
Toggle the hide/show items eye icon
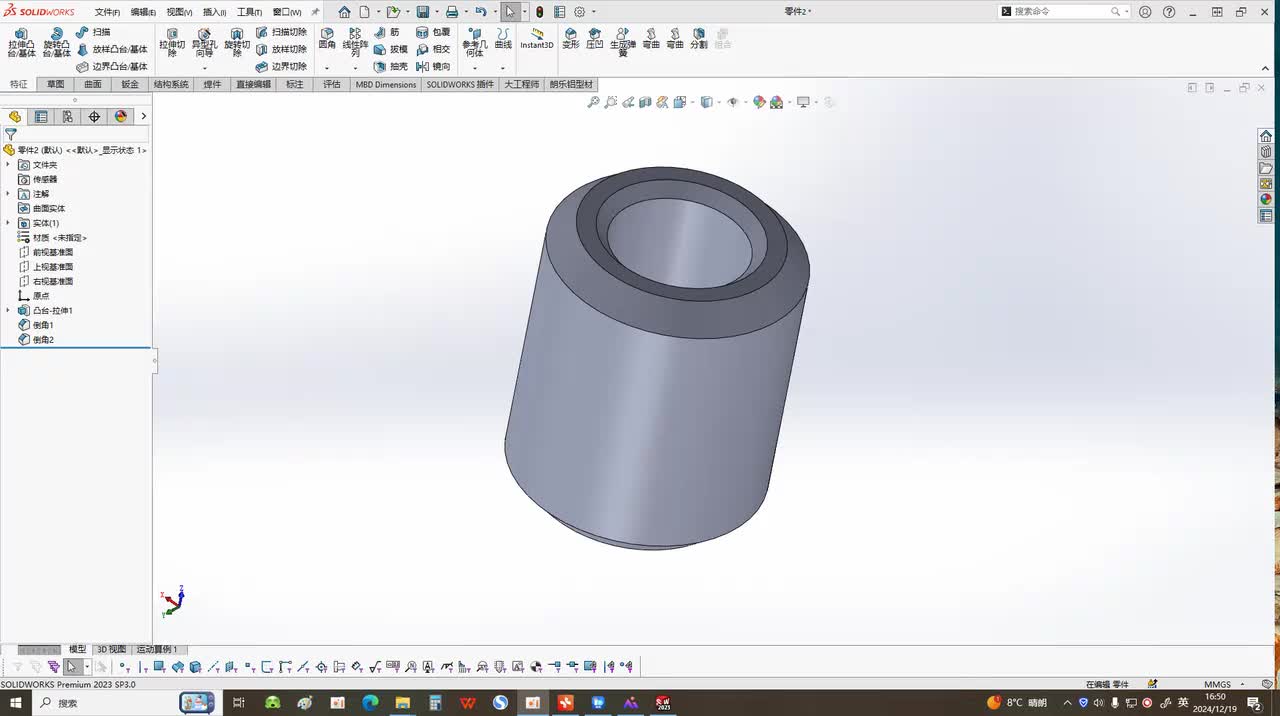click(x=733, y=102)
